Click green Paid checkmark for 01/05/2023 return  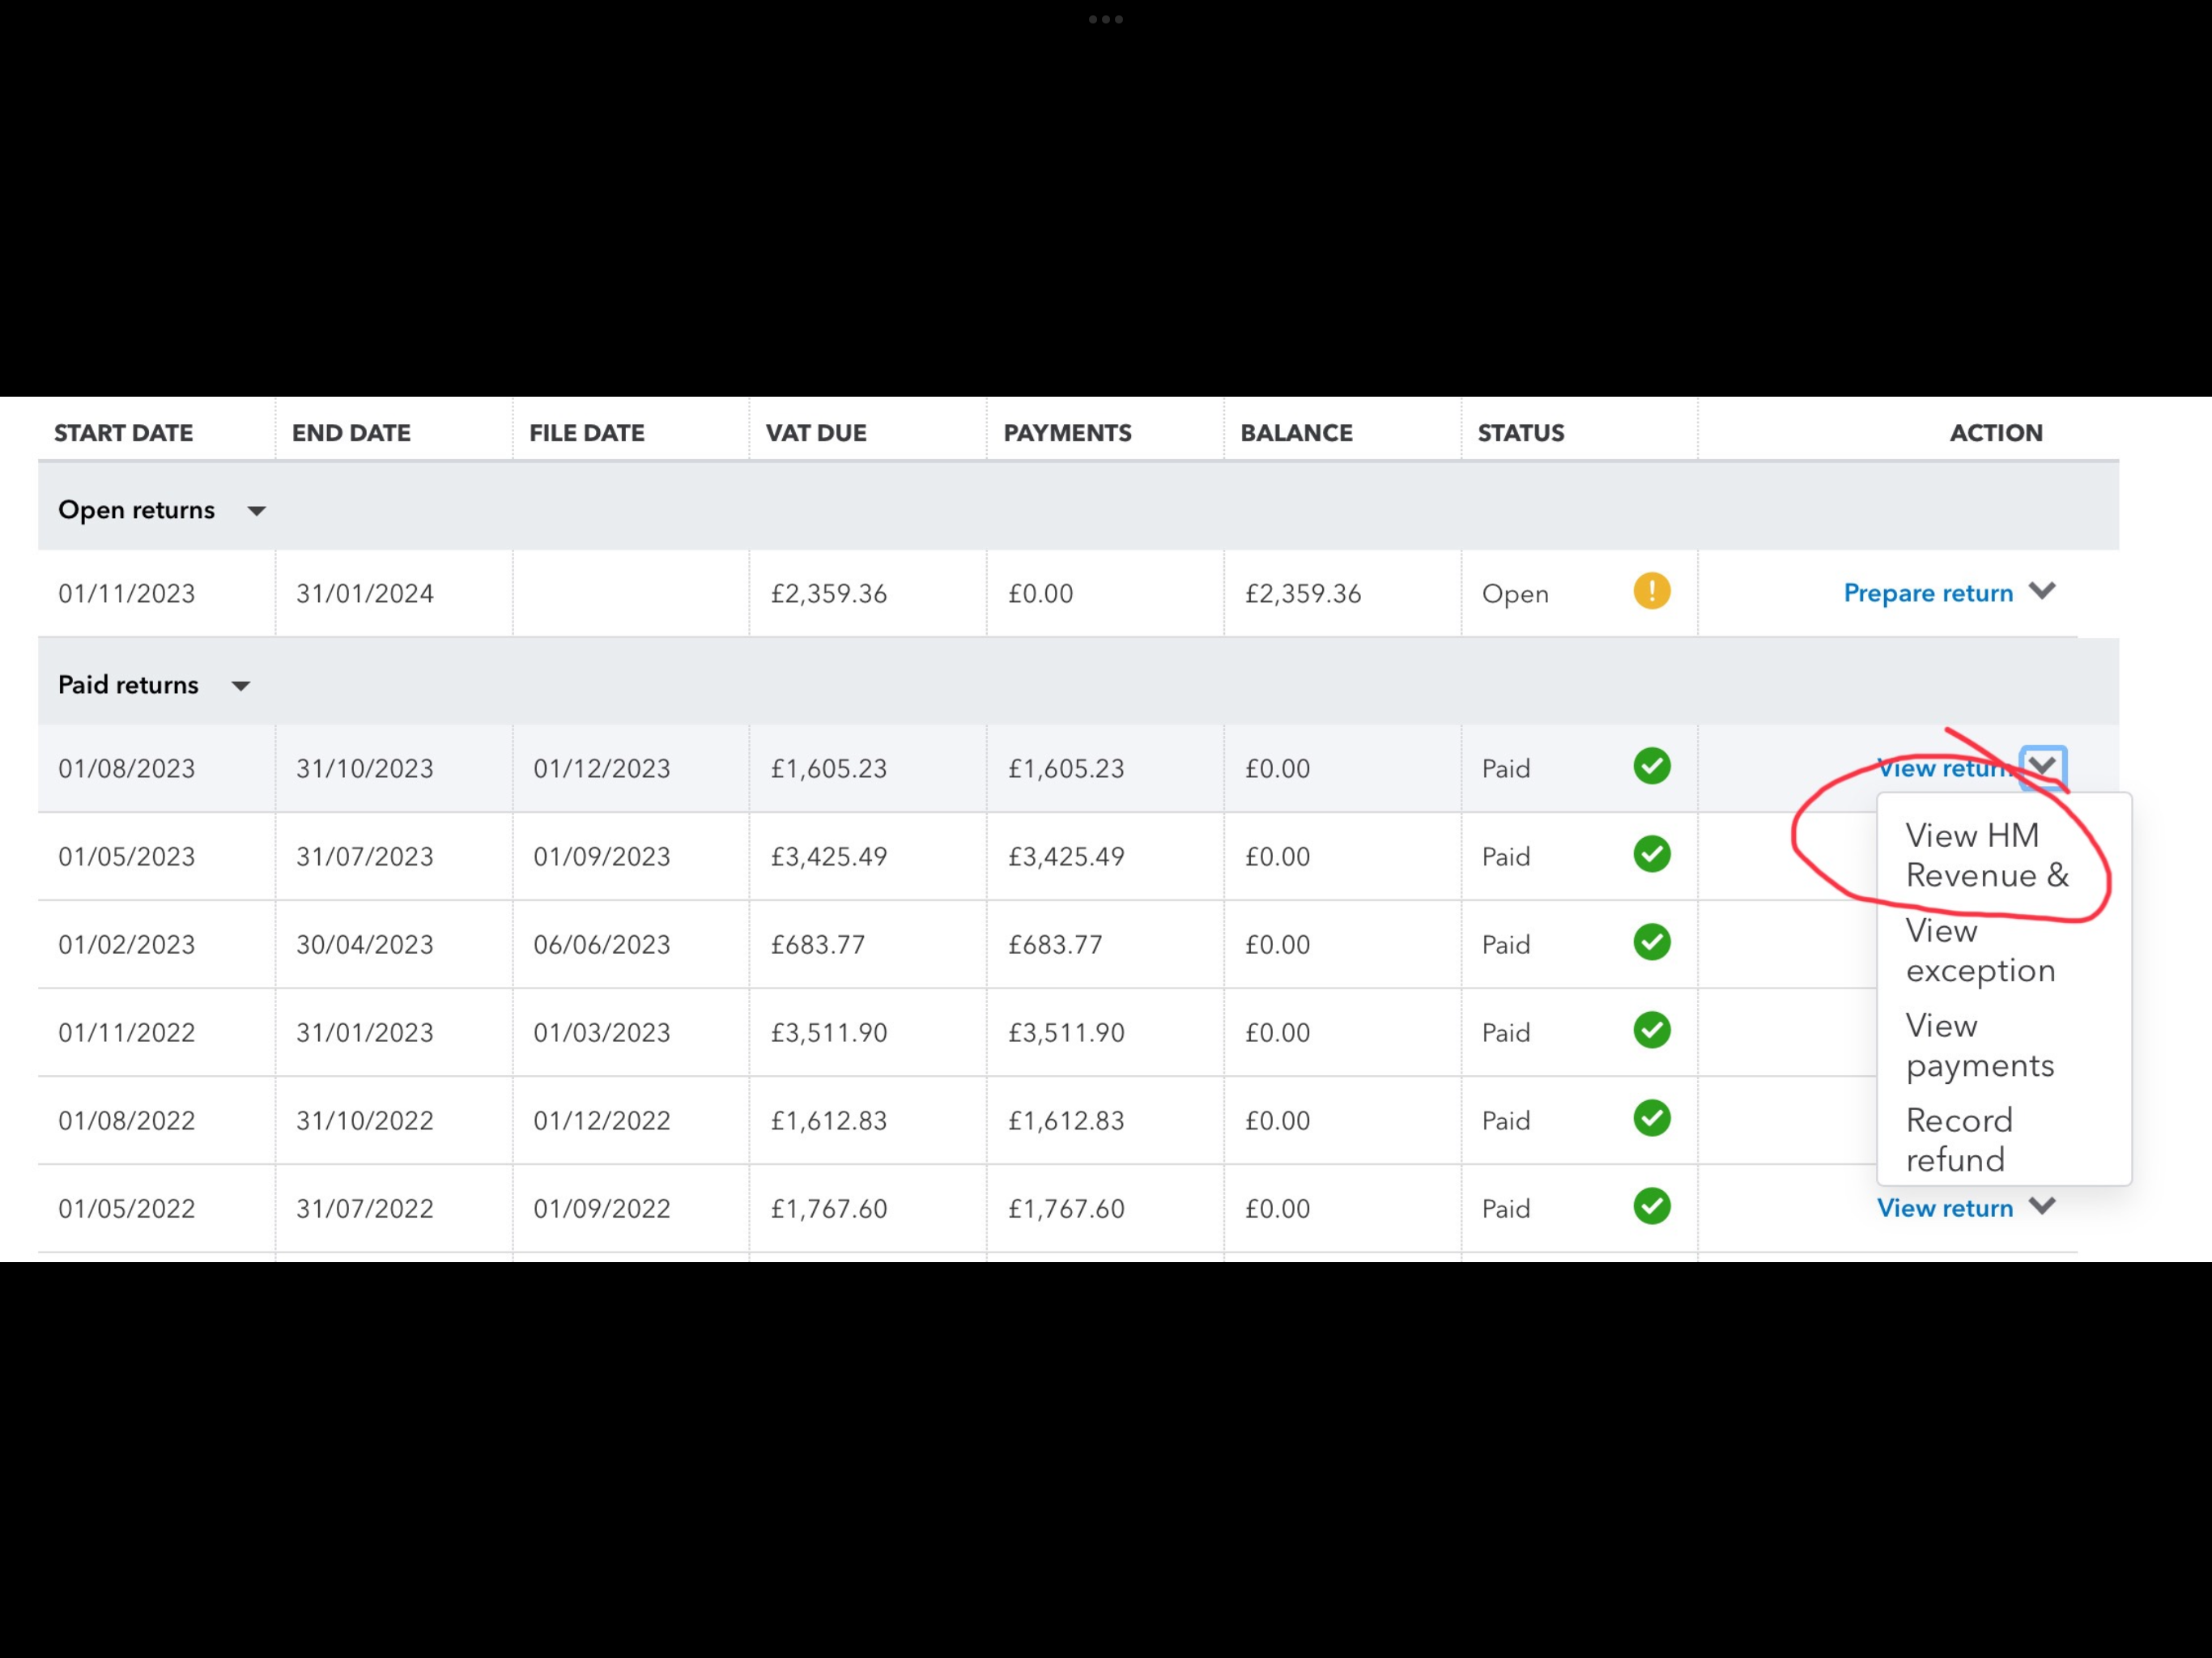coord(1651,854)
